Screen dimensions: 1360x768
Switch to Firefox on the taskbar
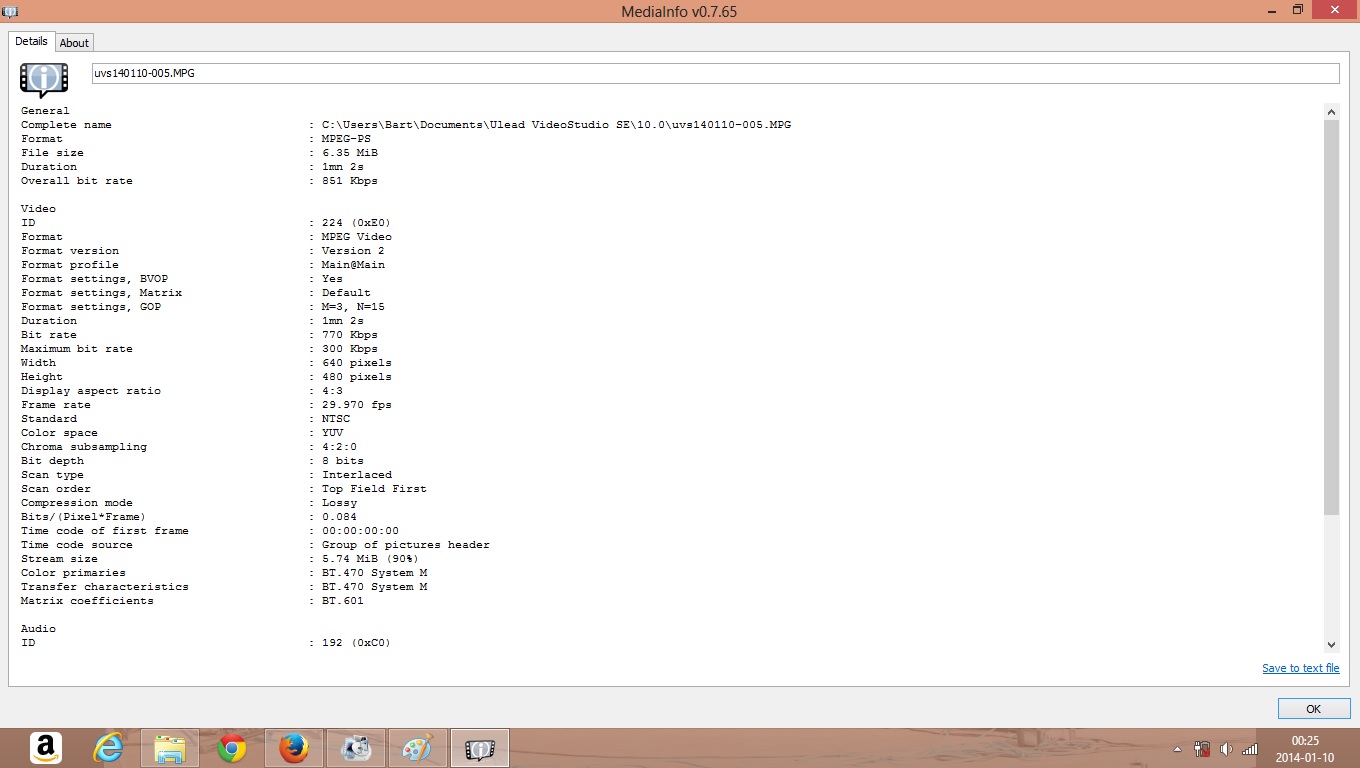pos(294,747)
